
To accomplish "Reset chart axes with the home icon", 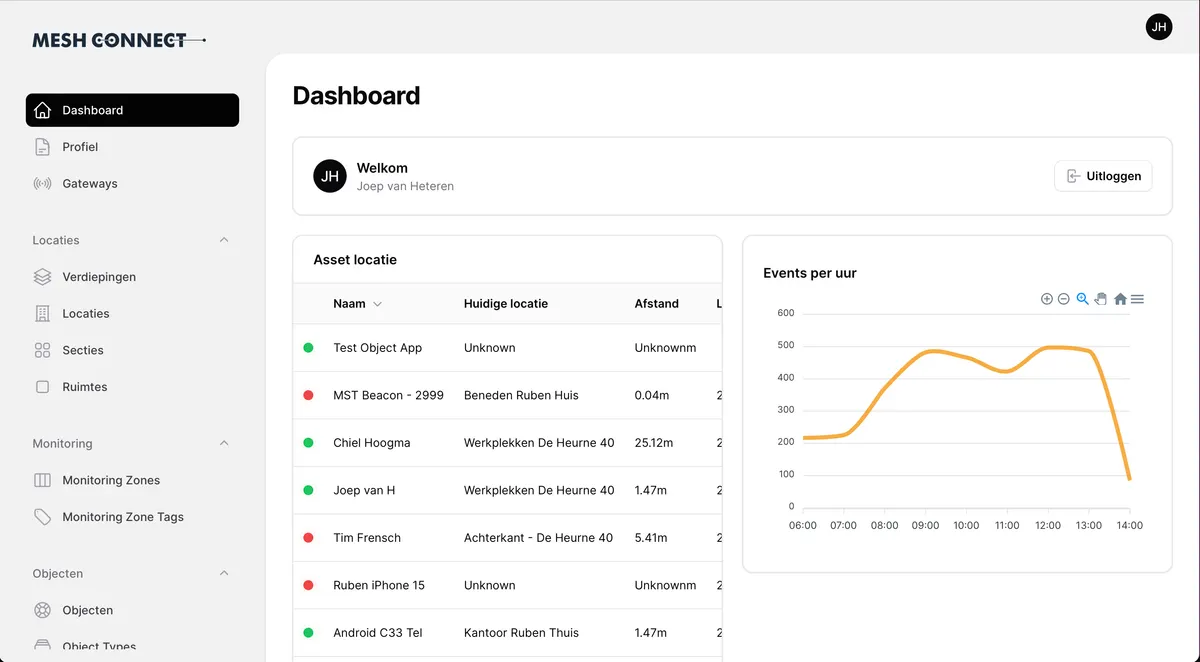I will [1120, 298].
